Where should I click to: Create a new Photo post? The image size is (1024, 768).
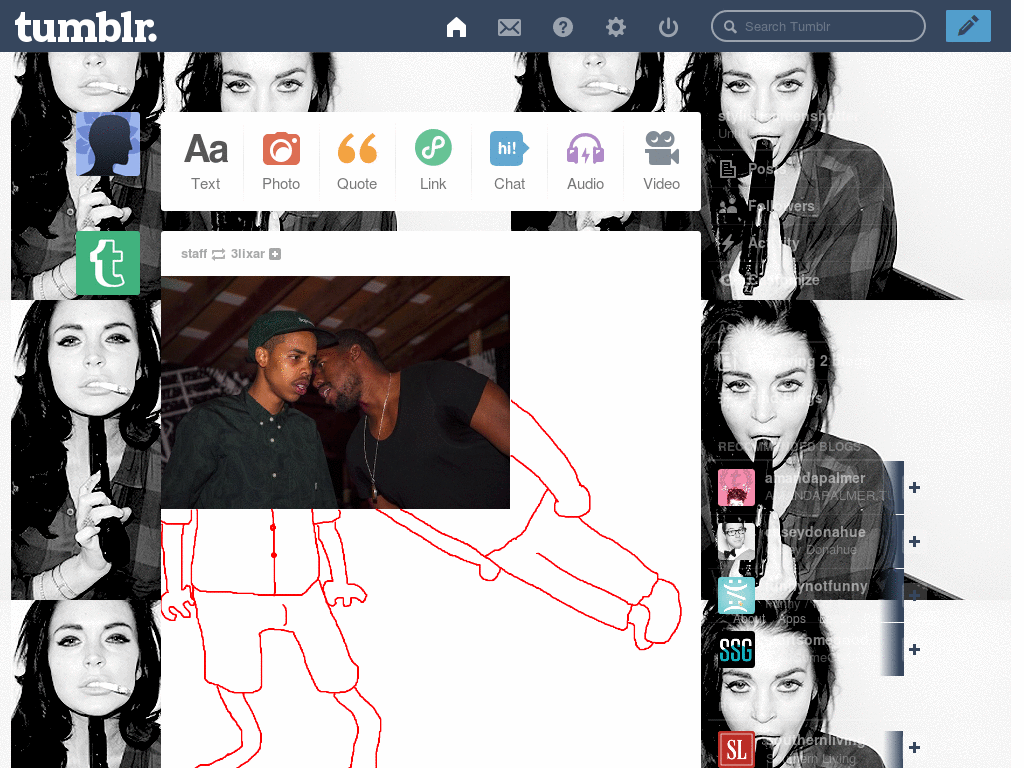[x=281, y=161]
